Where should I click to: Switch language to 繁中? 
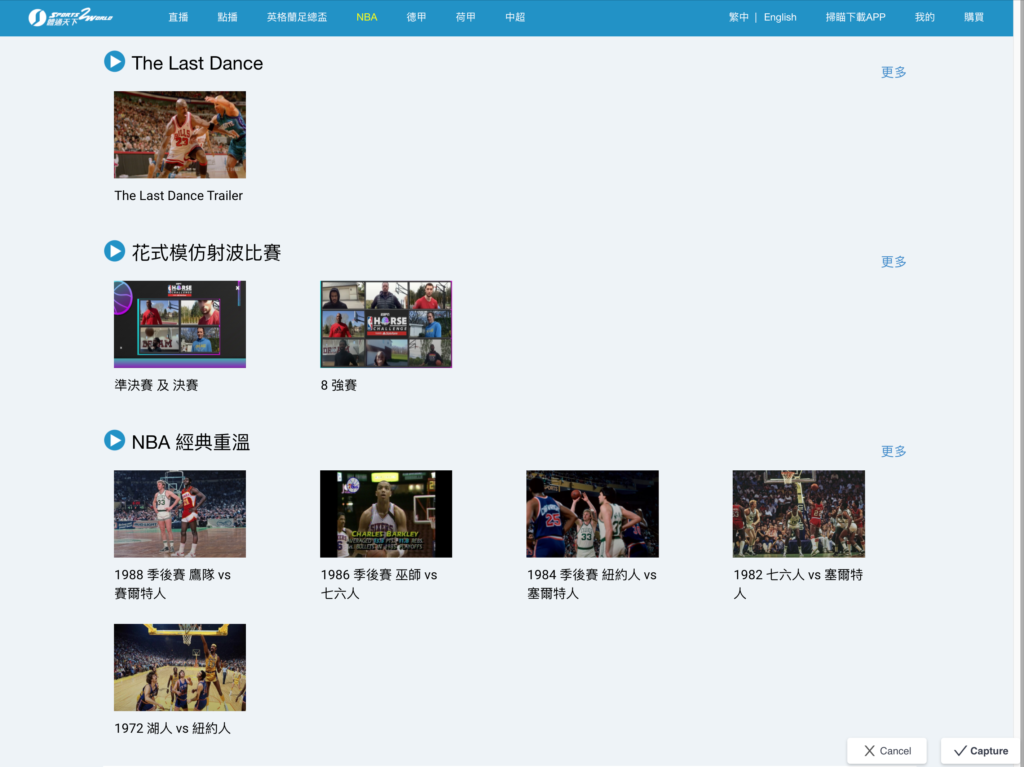[739, 17]
